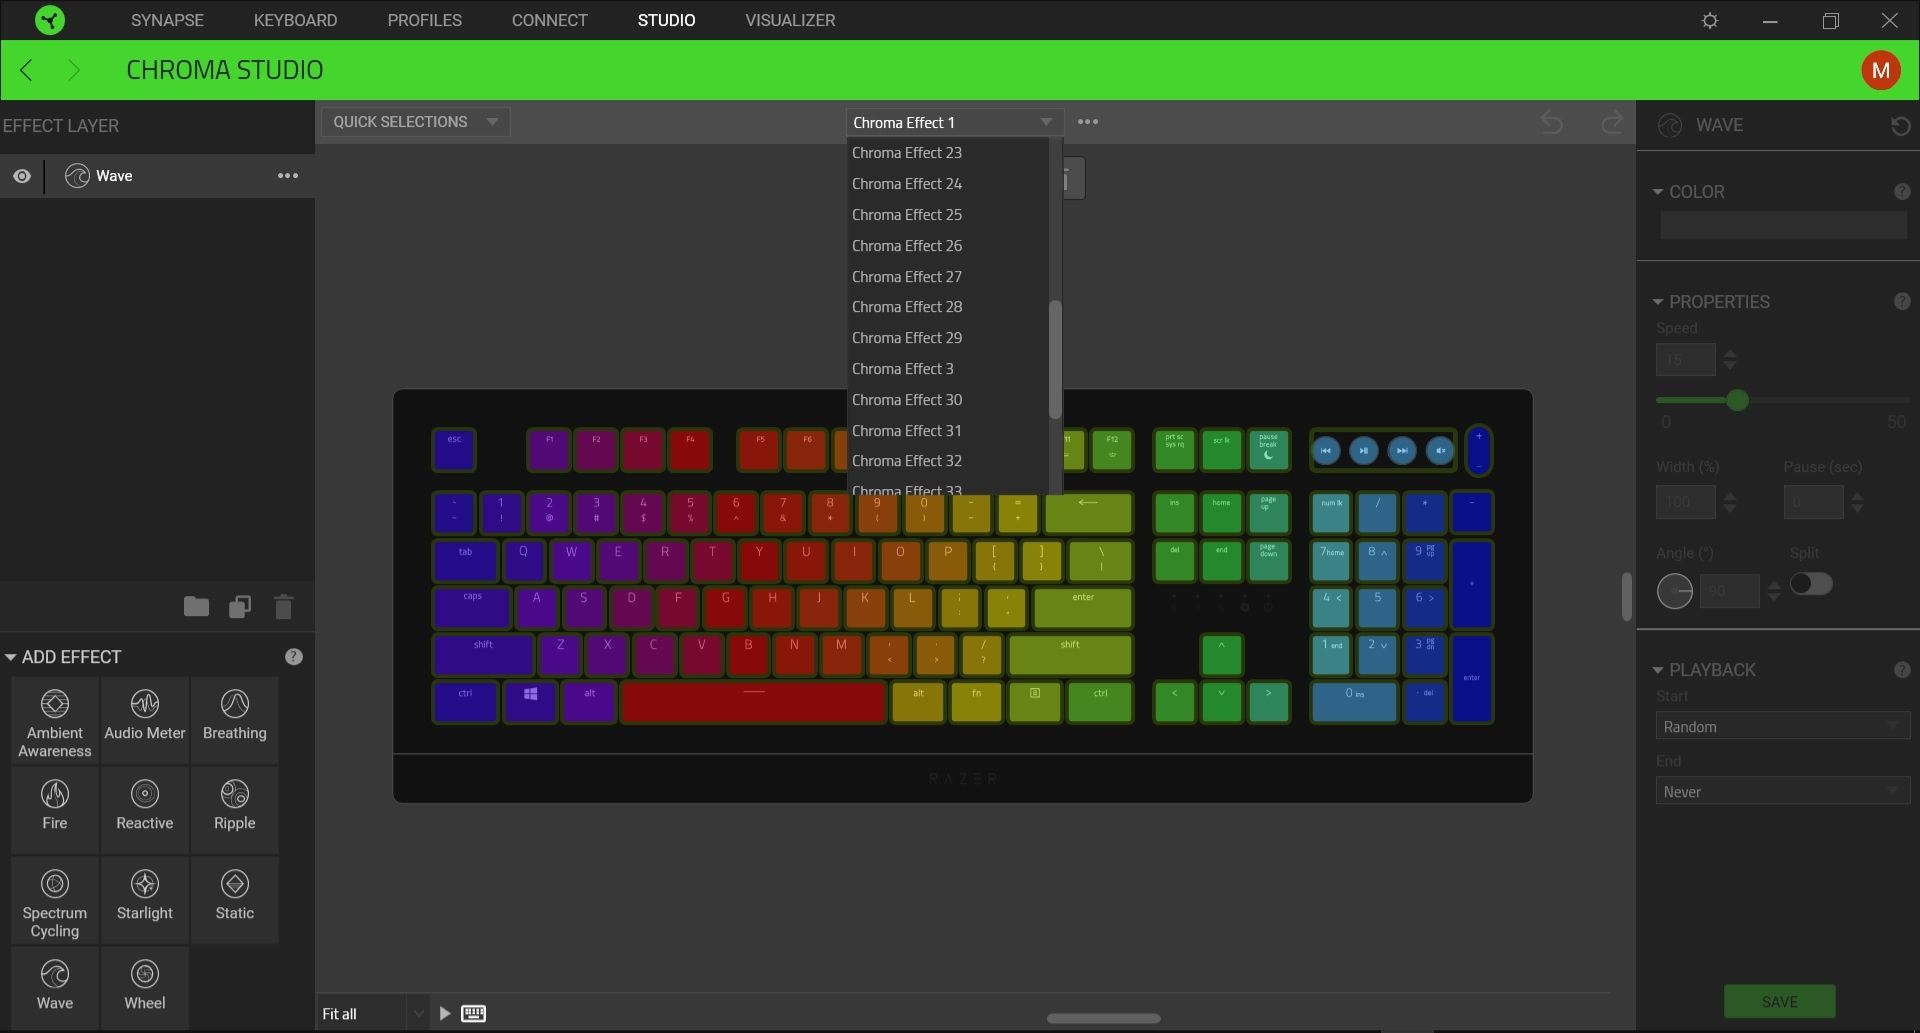Viewport: 1920px width, 1033px height.
Task: Select Chroma Effect 30 from list
Action: [947, 400]
